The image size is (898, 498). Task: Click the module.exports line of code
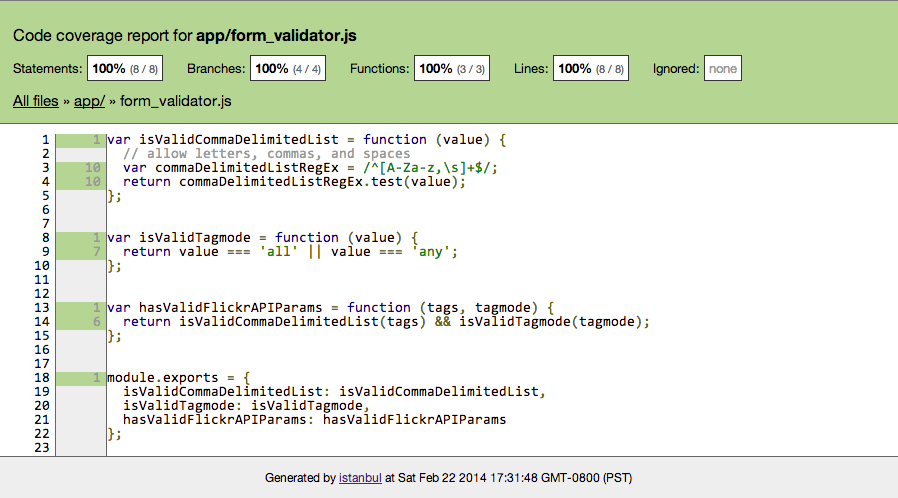pos(179,378)
